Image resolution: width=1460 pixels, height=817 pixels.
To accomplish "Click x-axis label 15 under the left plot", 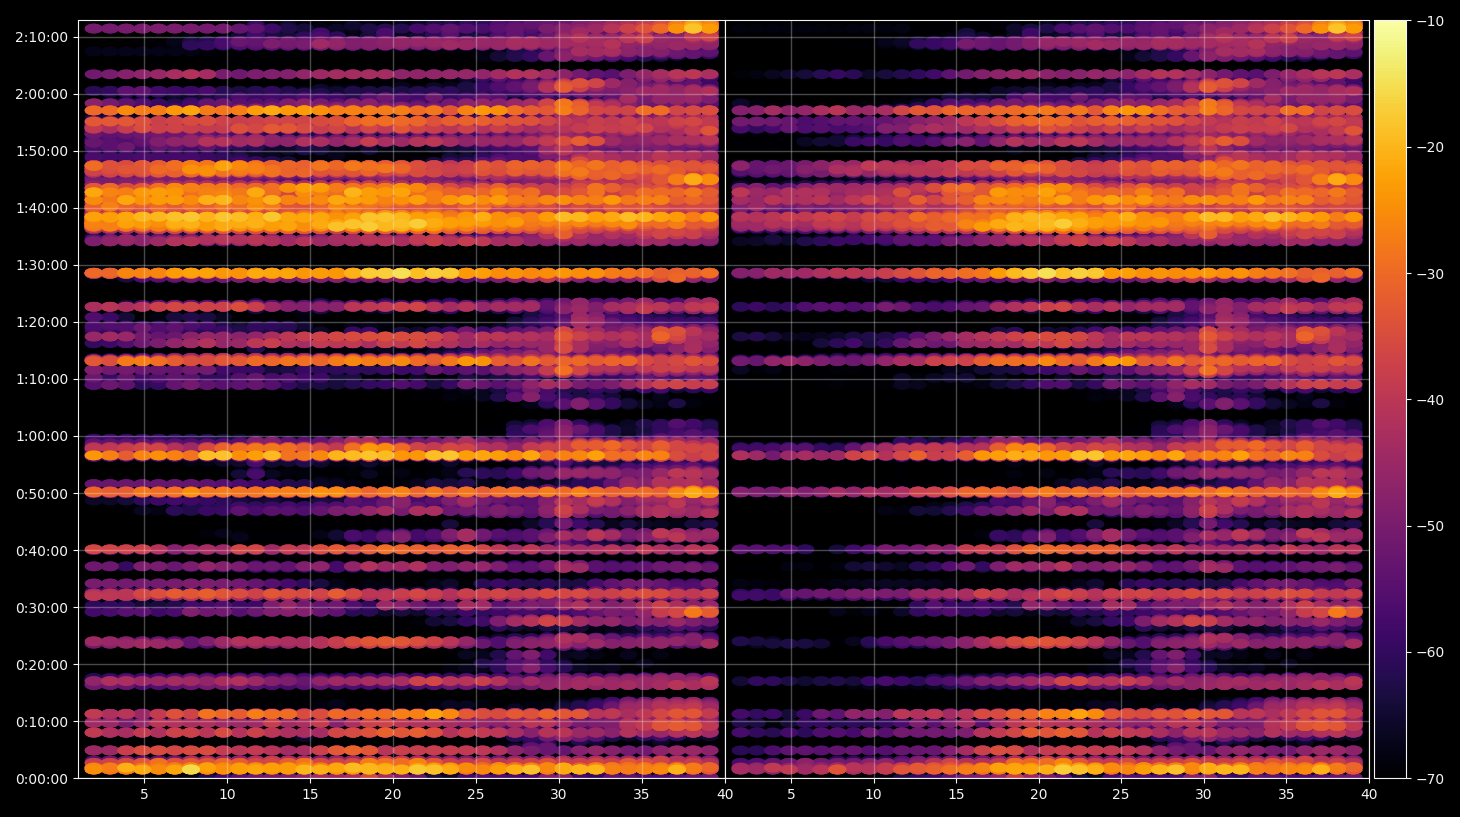I will point(310,795).
